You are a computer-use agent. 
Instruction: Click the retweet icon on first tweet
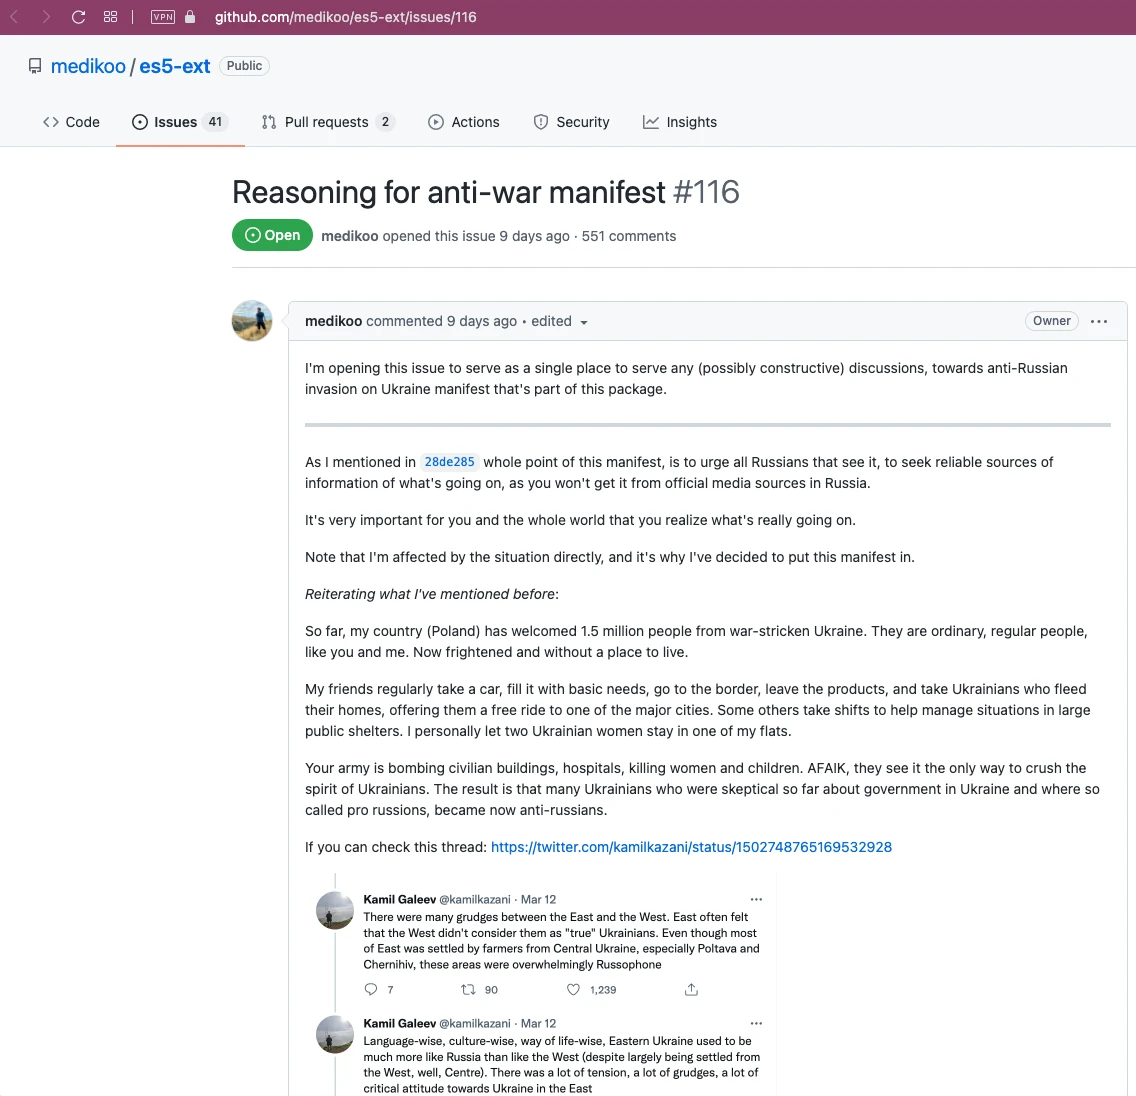pyautogui.click(x=469, y=990)
